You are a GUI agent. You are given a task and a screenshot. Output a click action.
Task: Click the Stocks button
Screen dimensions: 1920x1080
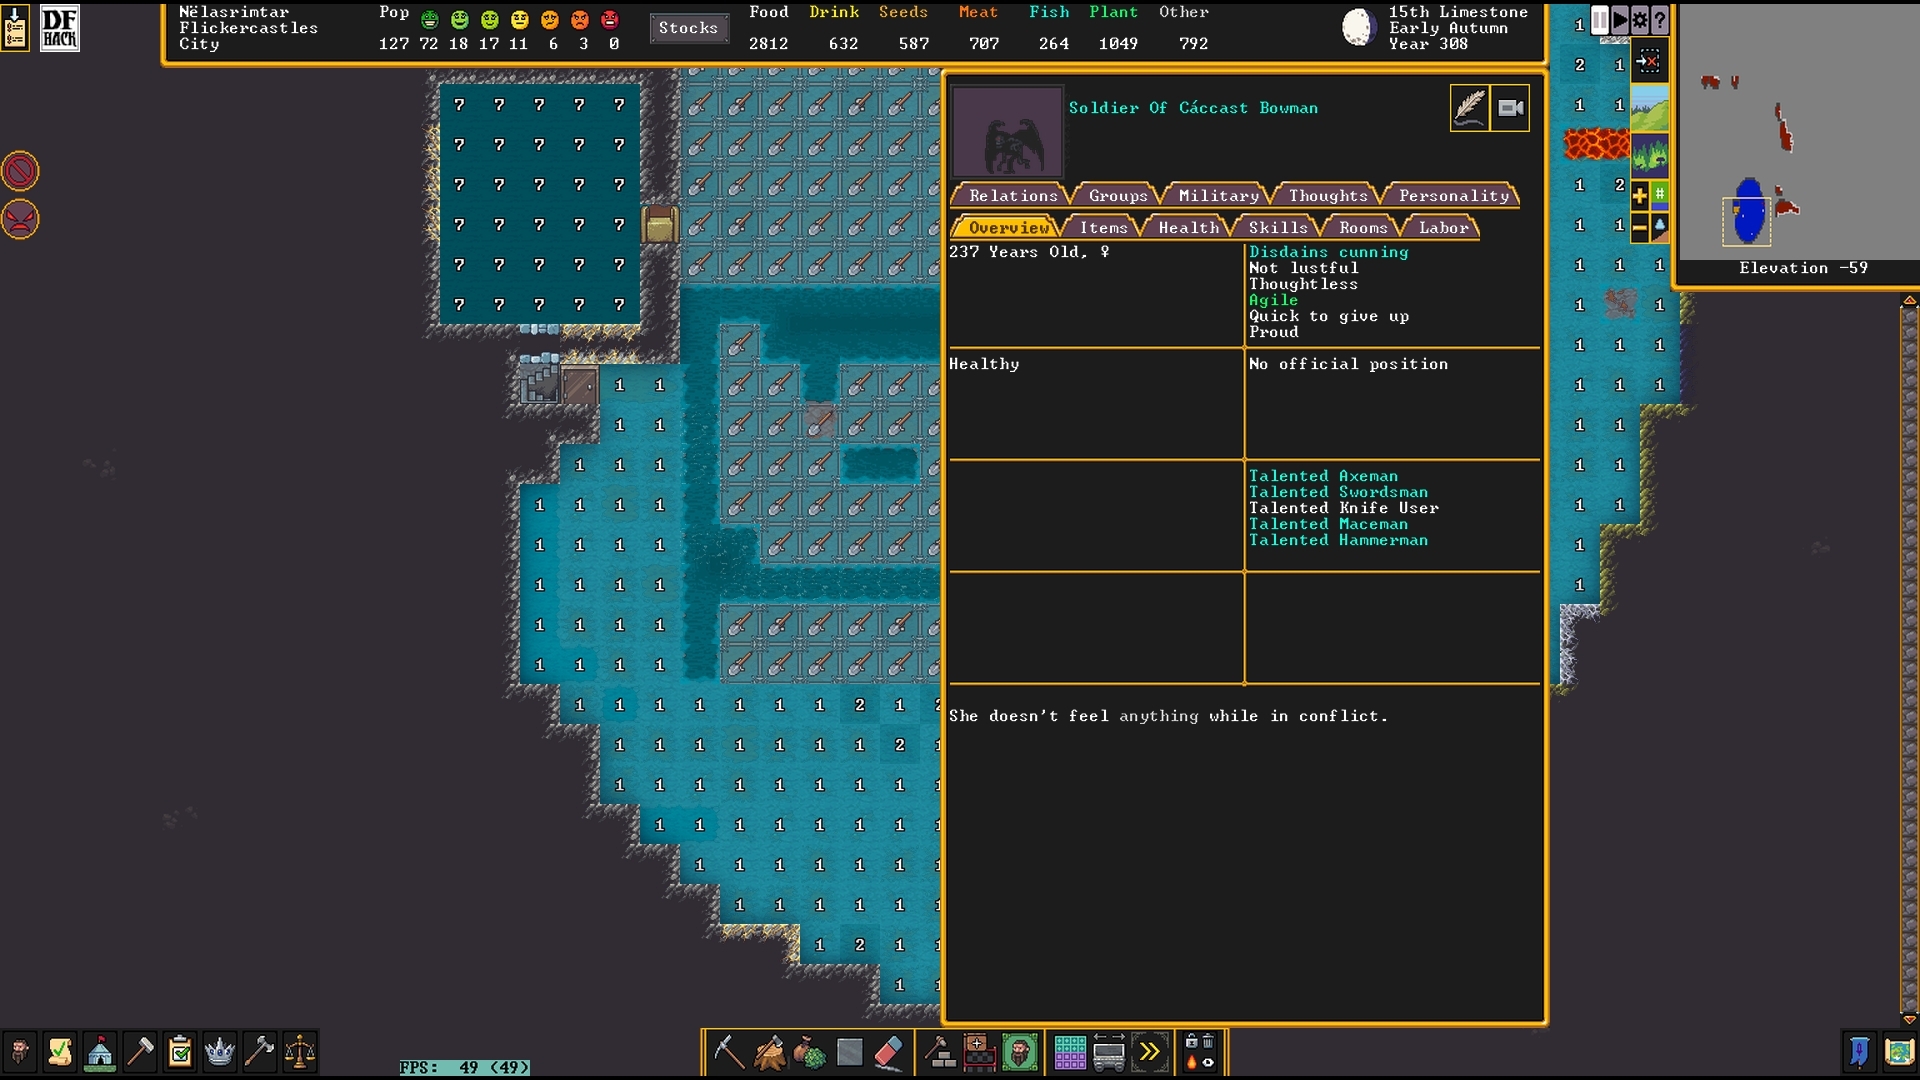688,28
